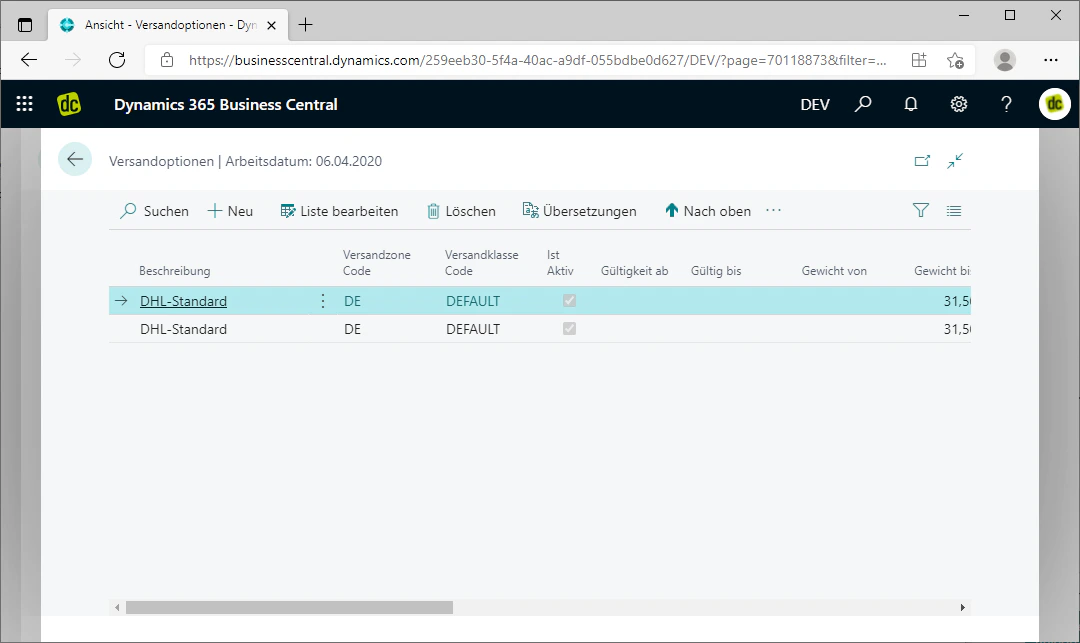
Task: Click DE cell in the second row
Action: point(352,329)
